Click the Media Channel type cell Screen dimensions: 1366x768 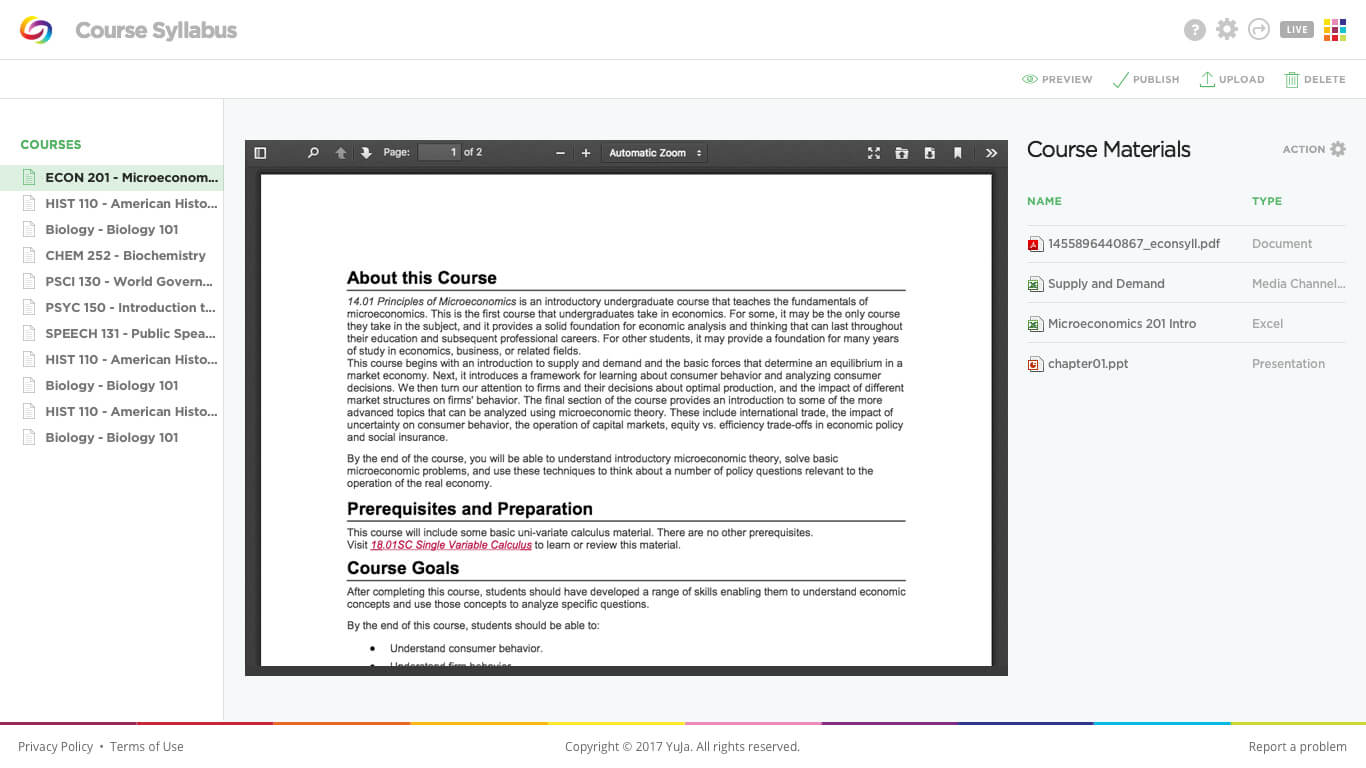pyautogui.click(x=1299, y=284)
